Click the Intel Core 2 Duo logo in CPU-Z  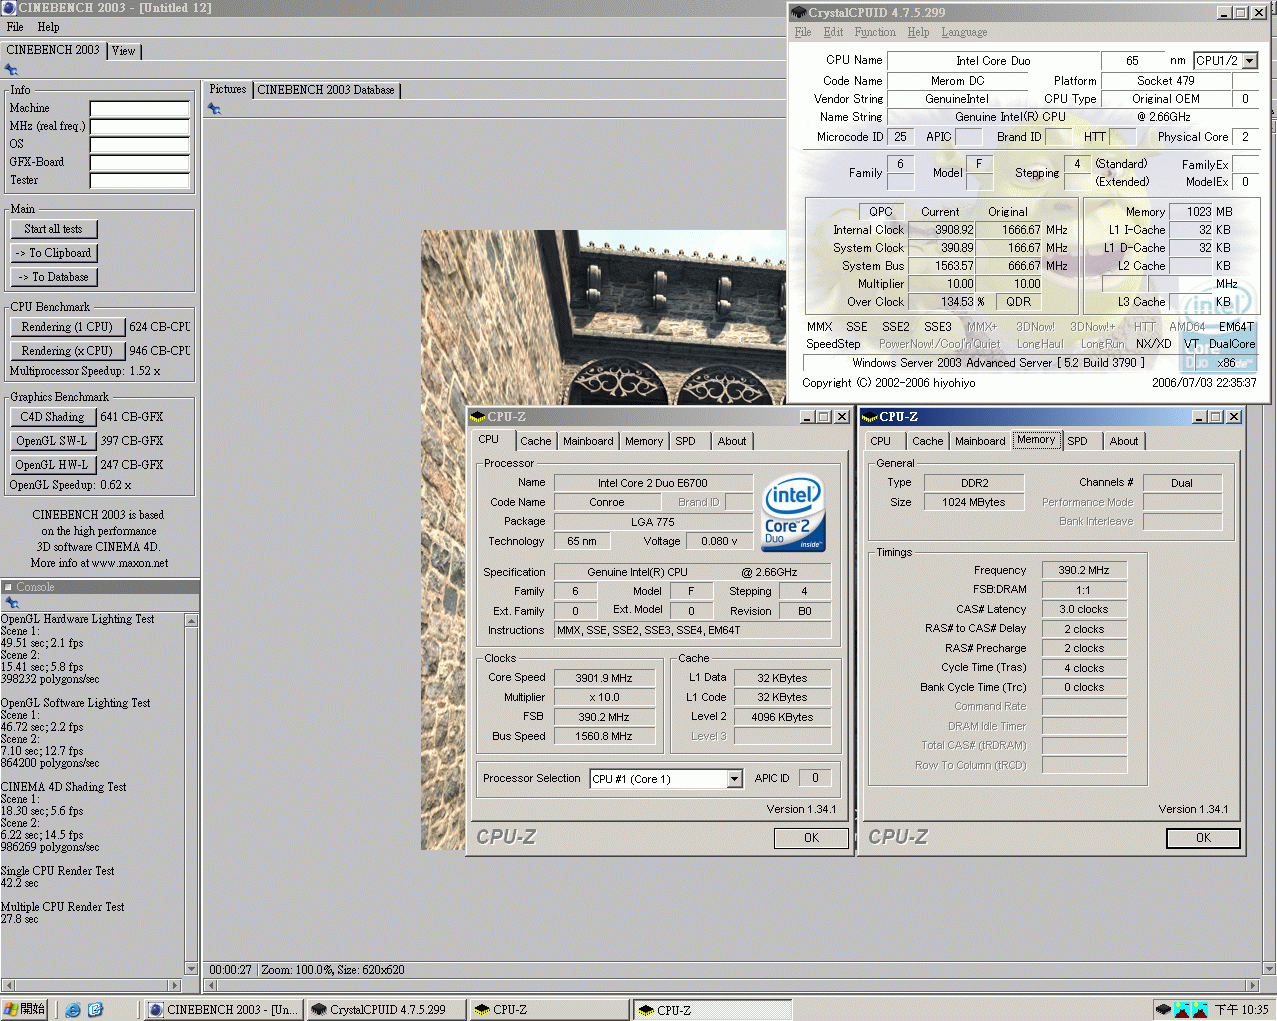(x=794, y=512)
